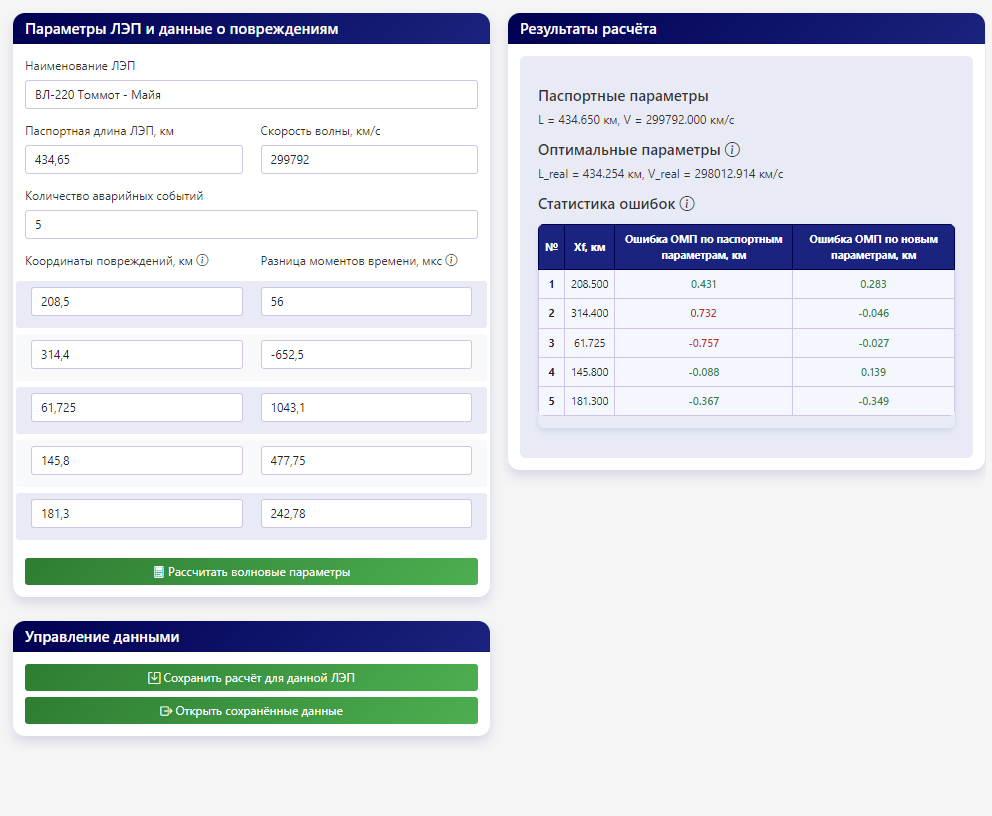Viewport: 992px width, 816px height.
Task: Click the Xf, км column header
Action: click(589, 247)
